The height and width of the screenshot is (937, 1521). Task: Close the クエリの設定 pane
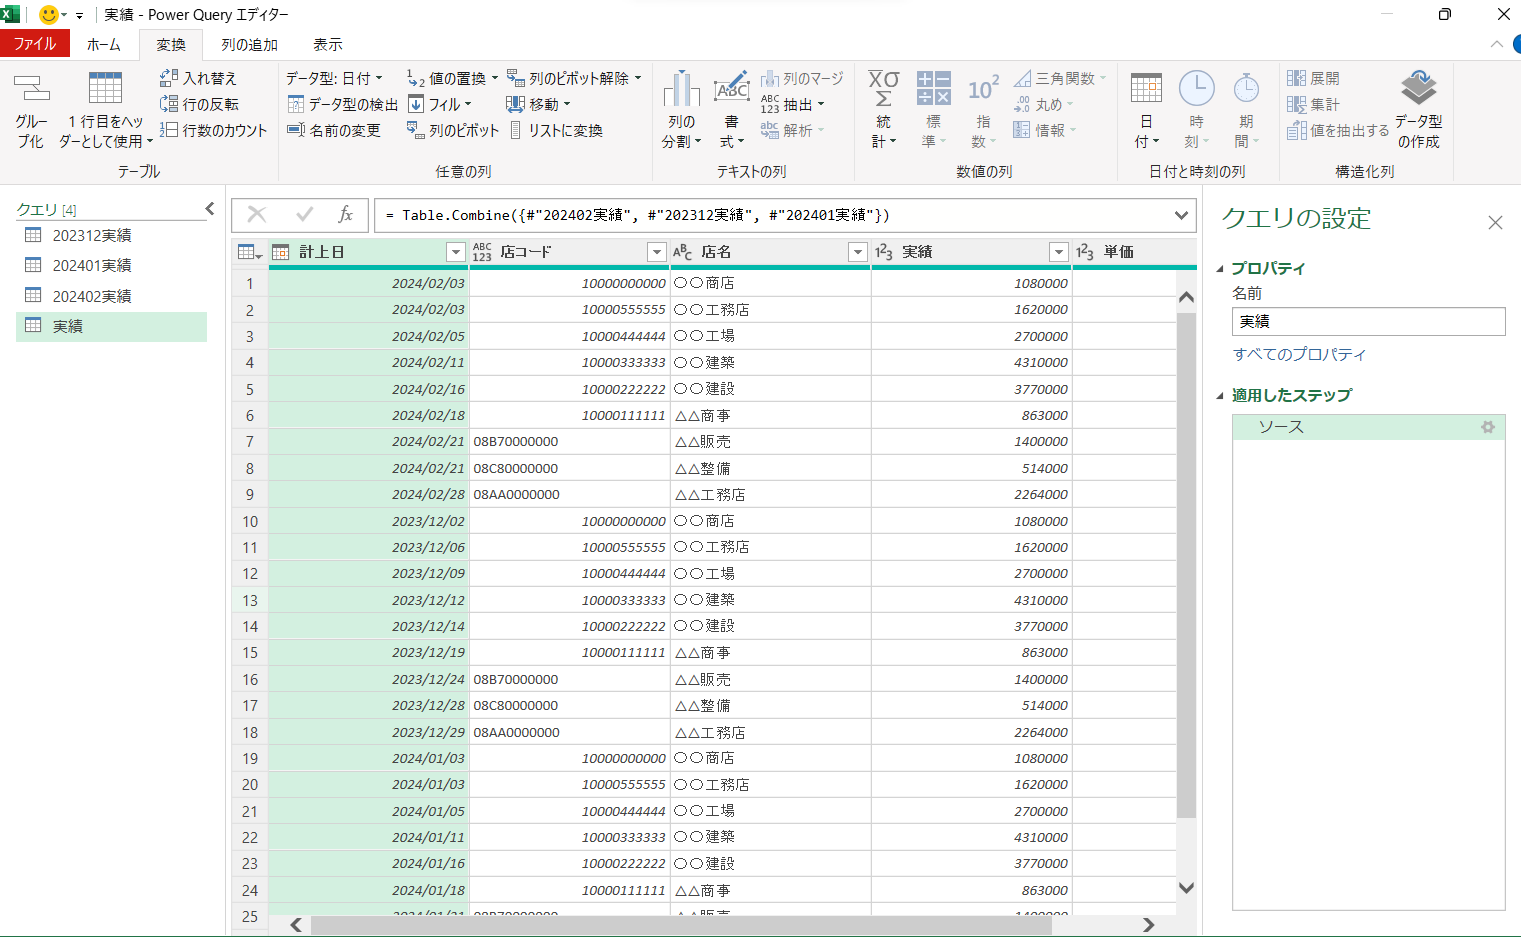point(1495,223)
